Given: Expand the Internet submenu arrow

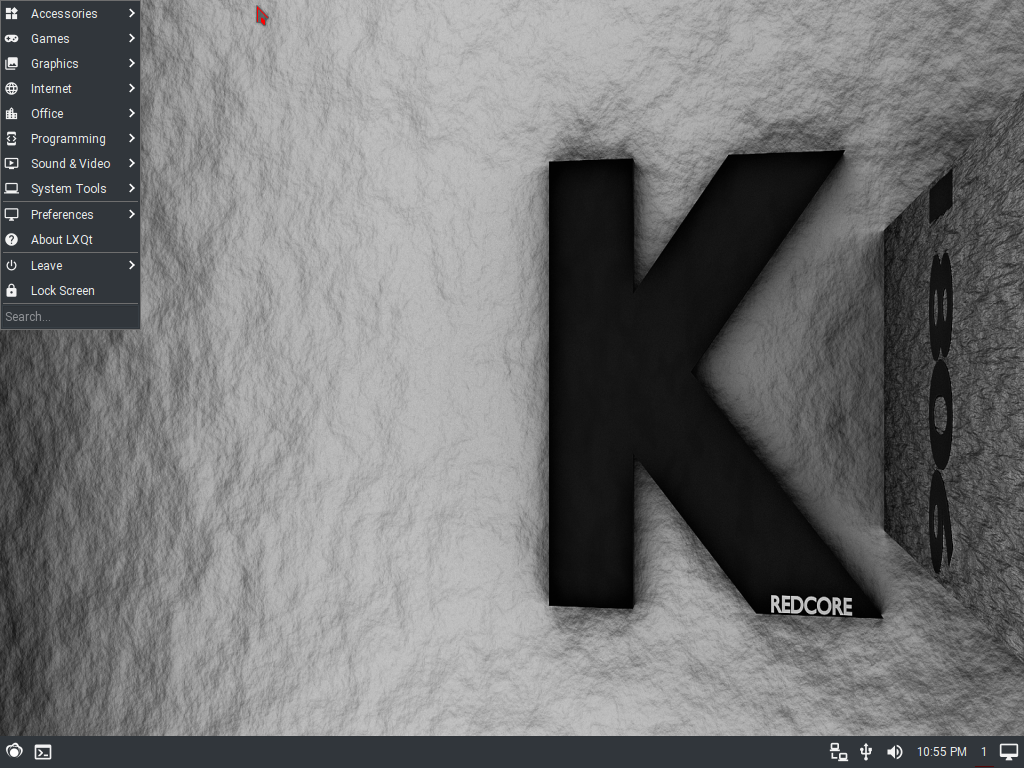Looking at the screenshot, I should coord(131,88).
